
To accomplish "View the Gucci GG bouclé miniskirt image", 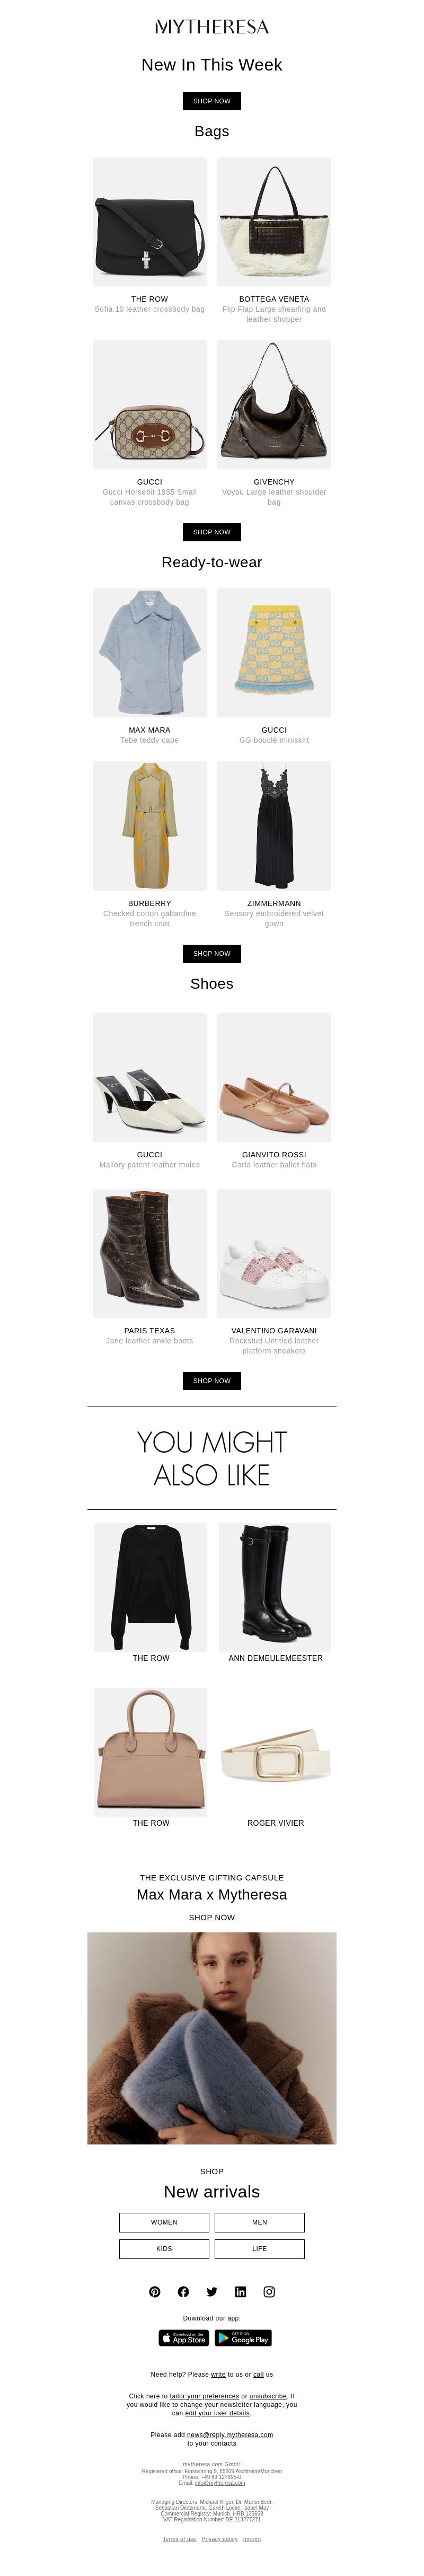I will coord(274,653).
